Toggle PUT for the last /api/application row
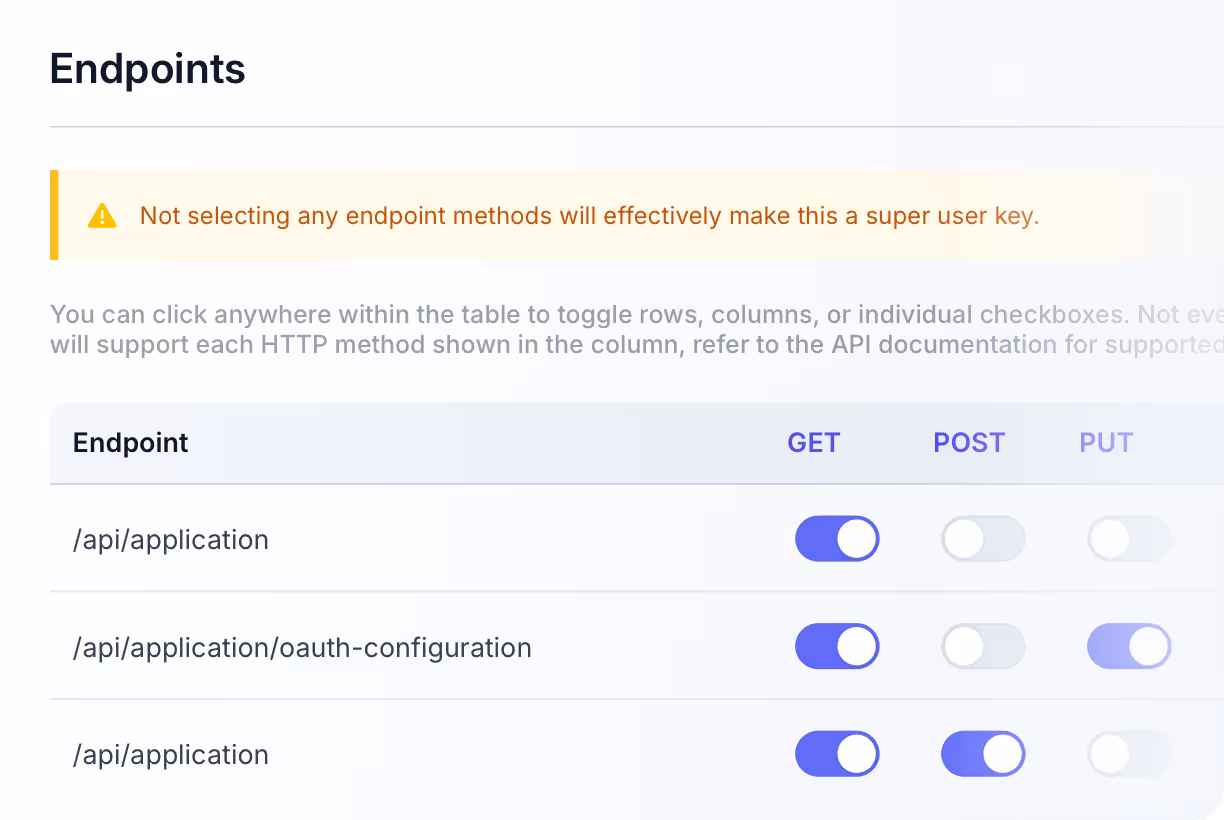This screenshot has width=1224, height=820. pos(1129,754)
